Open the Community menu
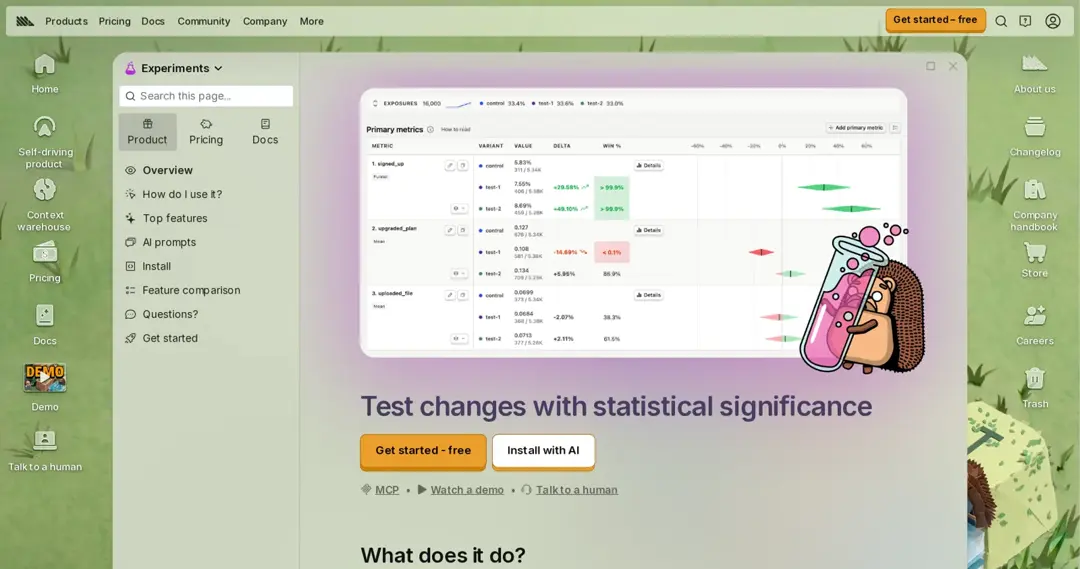 pyautogui.click(x=204, y=21)
